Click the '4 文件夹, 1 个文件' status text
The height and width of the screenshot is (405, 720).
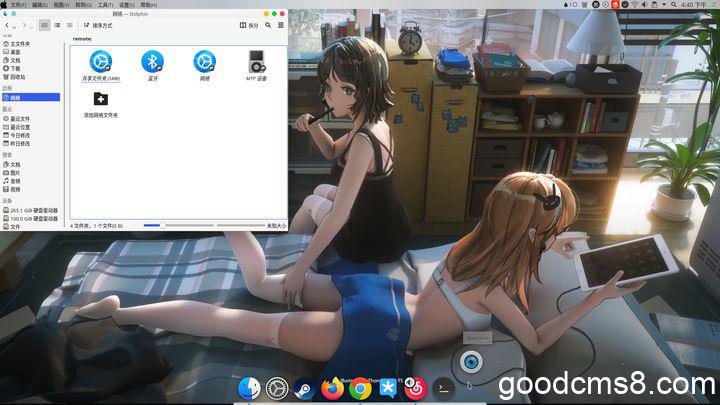tap(97, 226)
